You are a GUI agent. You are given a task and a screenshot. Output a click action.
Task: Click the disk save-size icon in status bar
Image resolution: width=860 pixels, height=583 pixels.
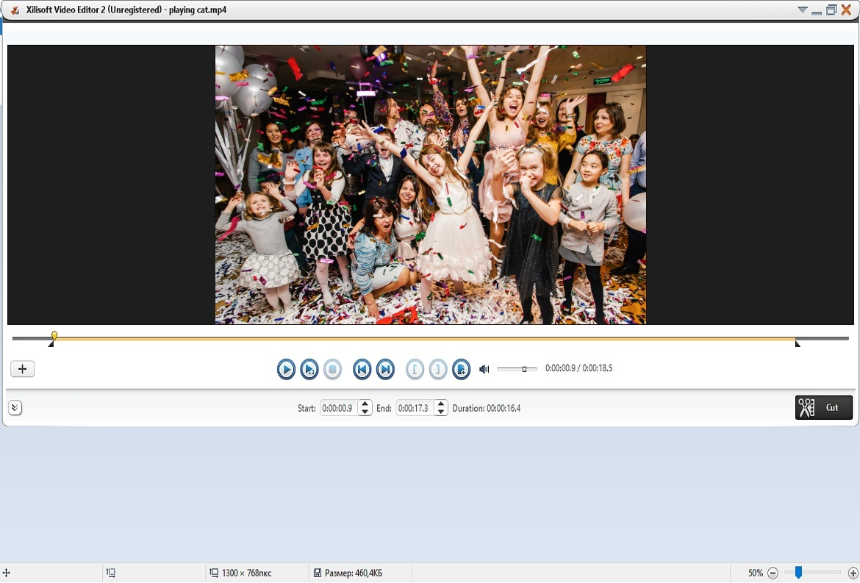pos(317,573)
